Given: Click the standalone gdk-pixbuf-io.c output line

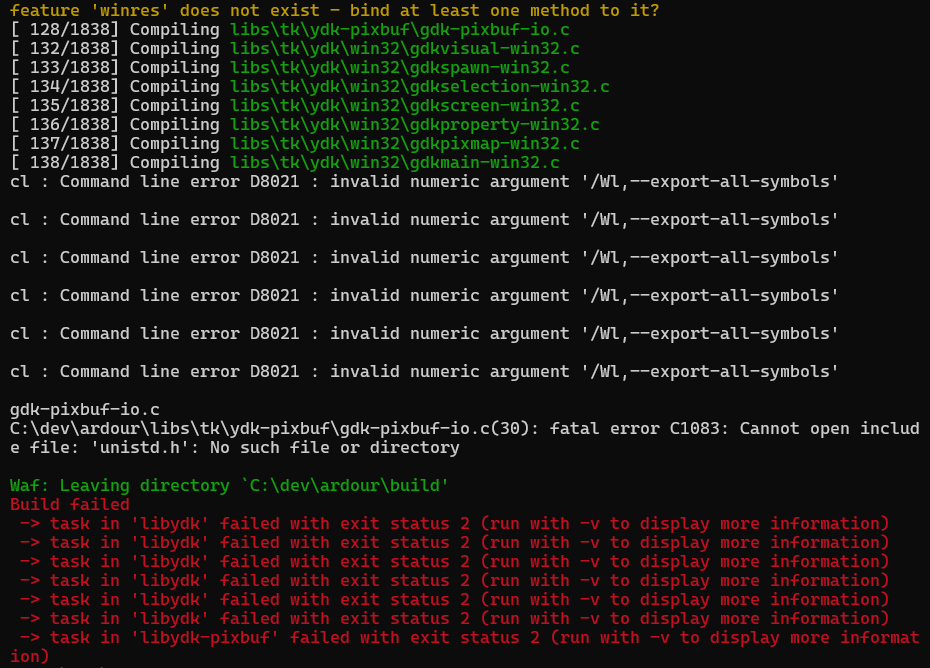Looking at the screenshot, I should pos(84,409).
